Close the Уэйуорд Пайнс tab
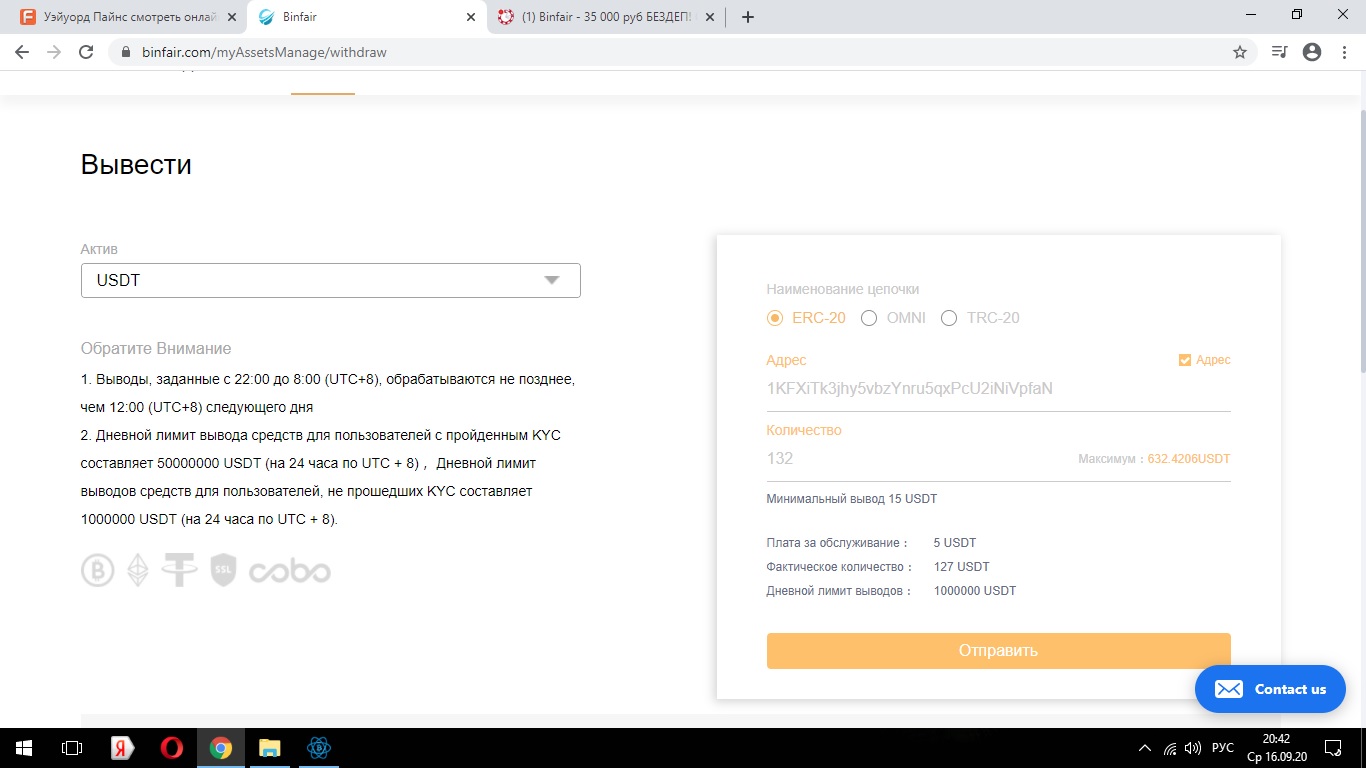Viewport: 1366px width, 768px height. (x=231, y=17)
